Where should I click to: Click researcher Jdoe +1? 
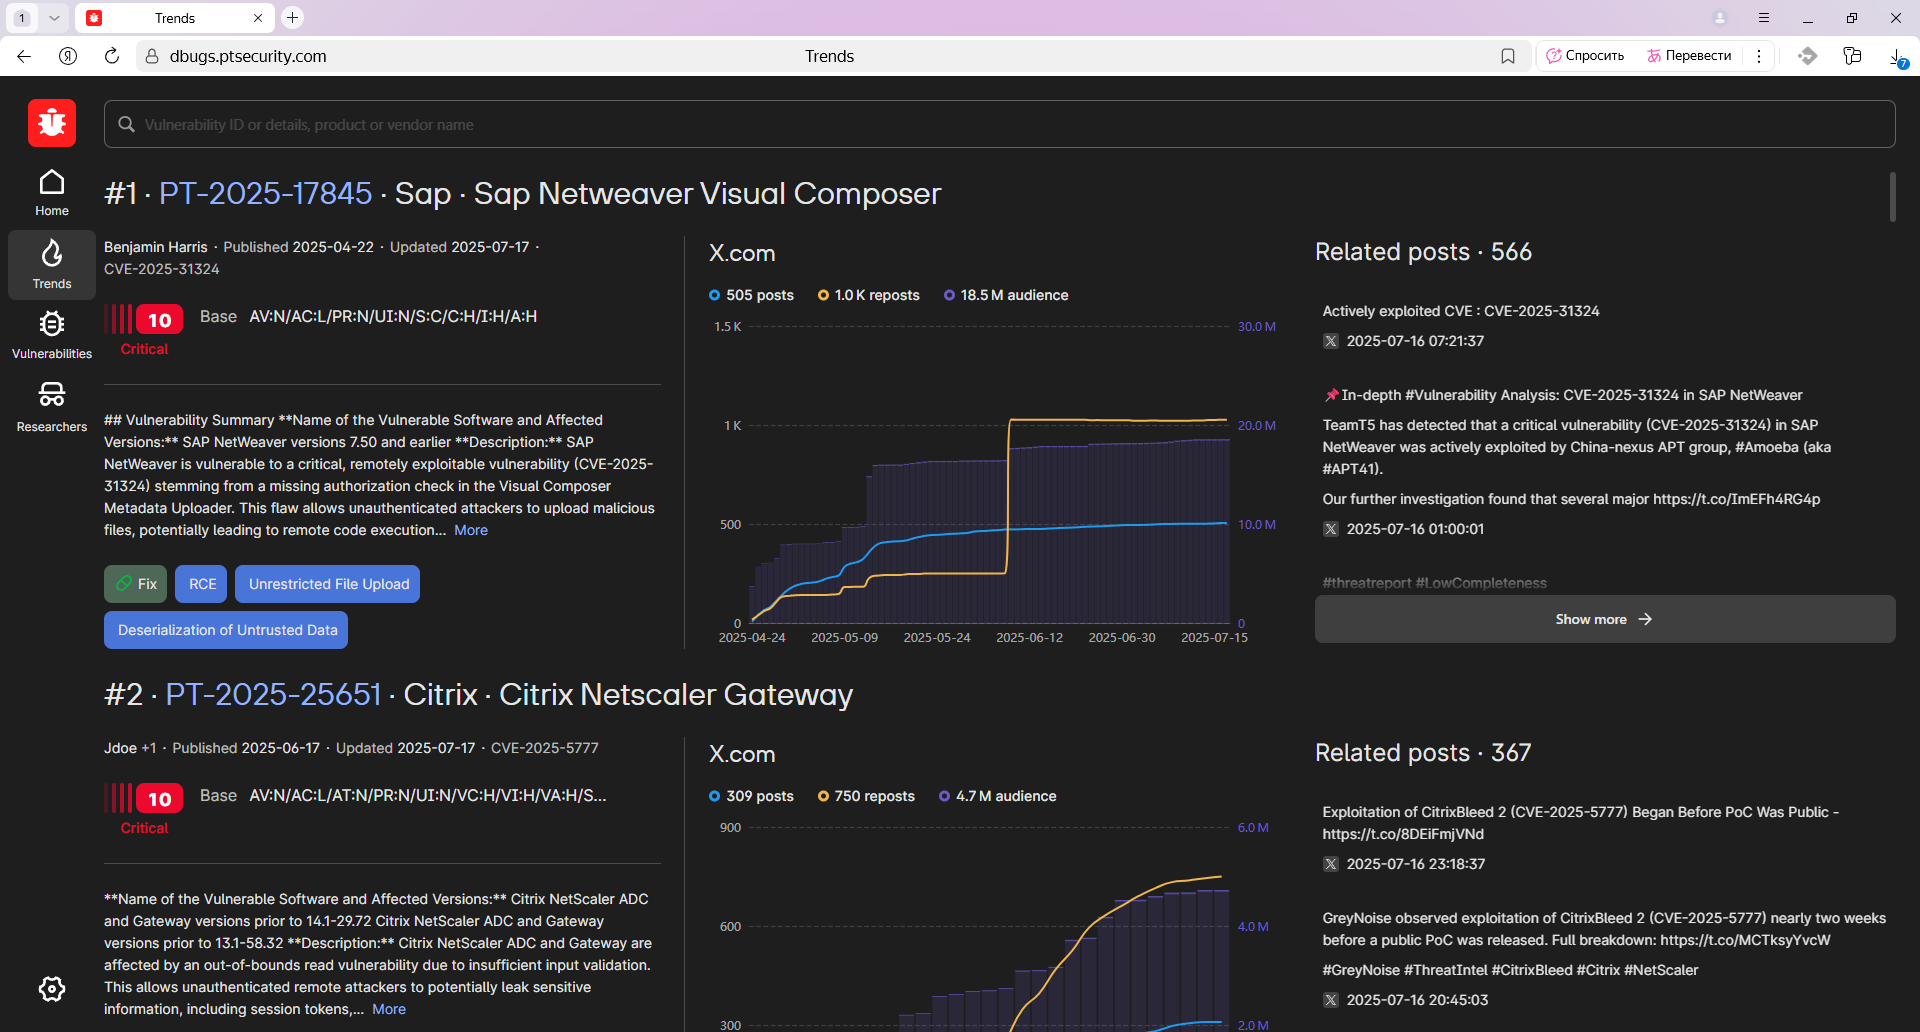(x=130, y=748)
